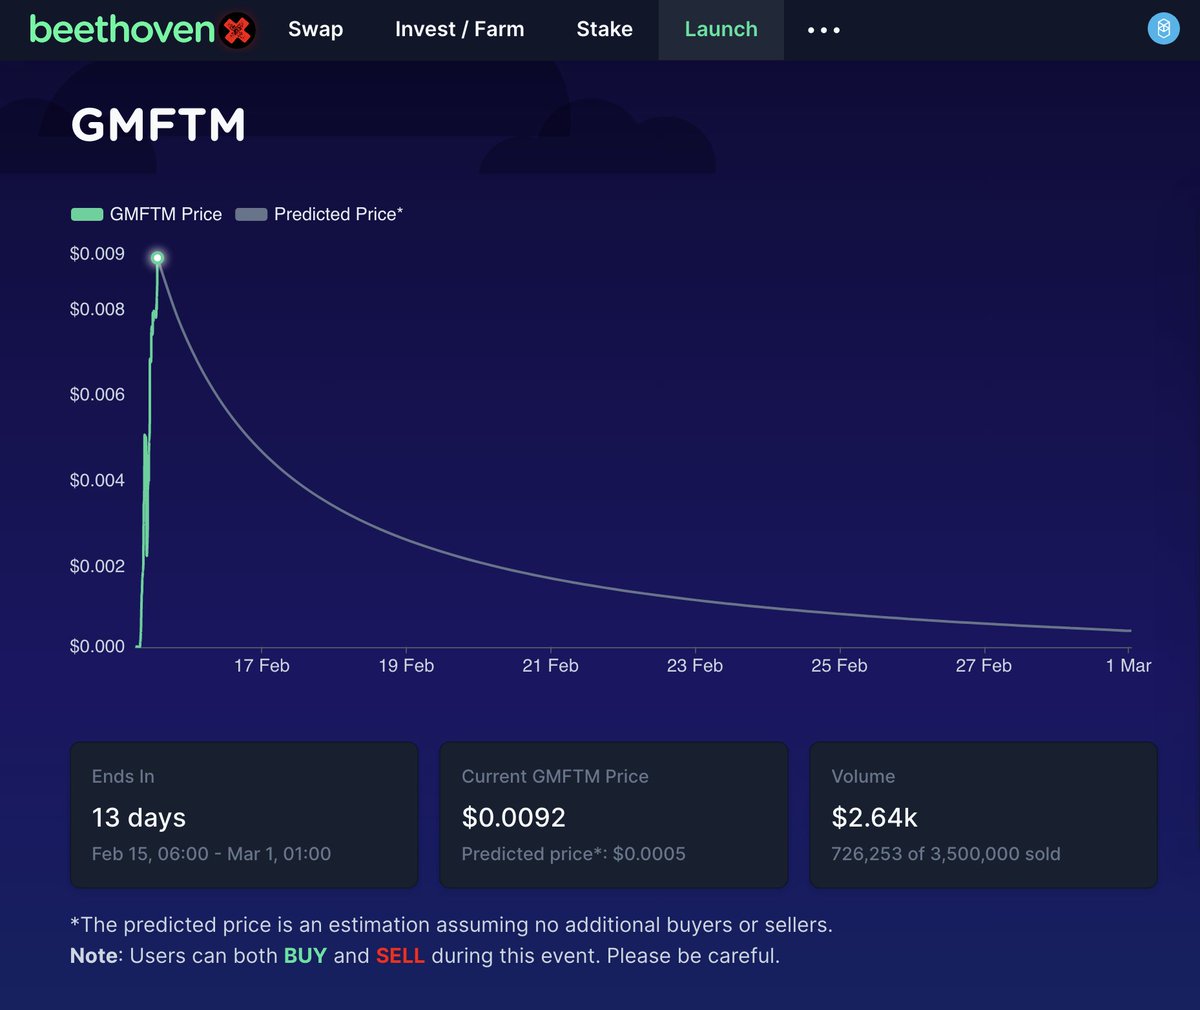This screenshot has width=1200, height=1010.
Task: Toggle GMFTM Price legend swatch
Action: point(87,214)
